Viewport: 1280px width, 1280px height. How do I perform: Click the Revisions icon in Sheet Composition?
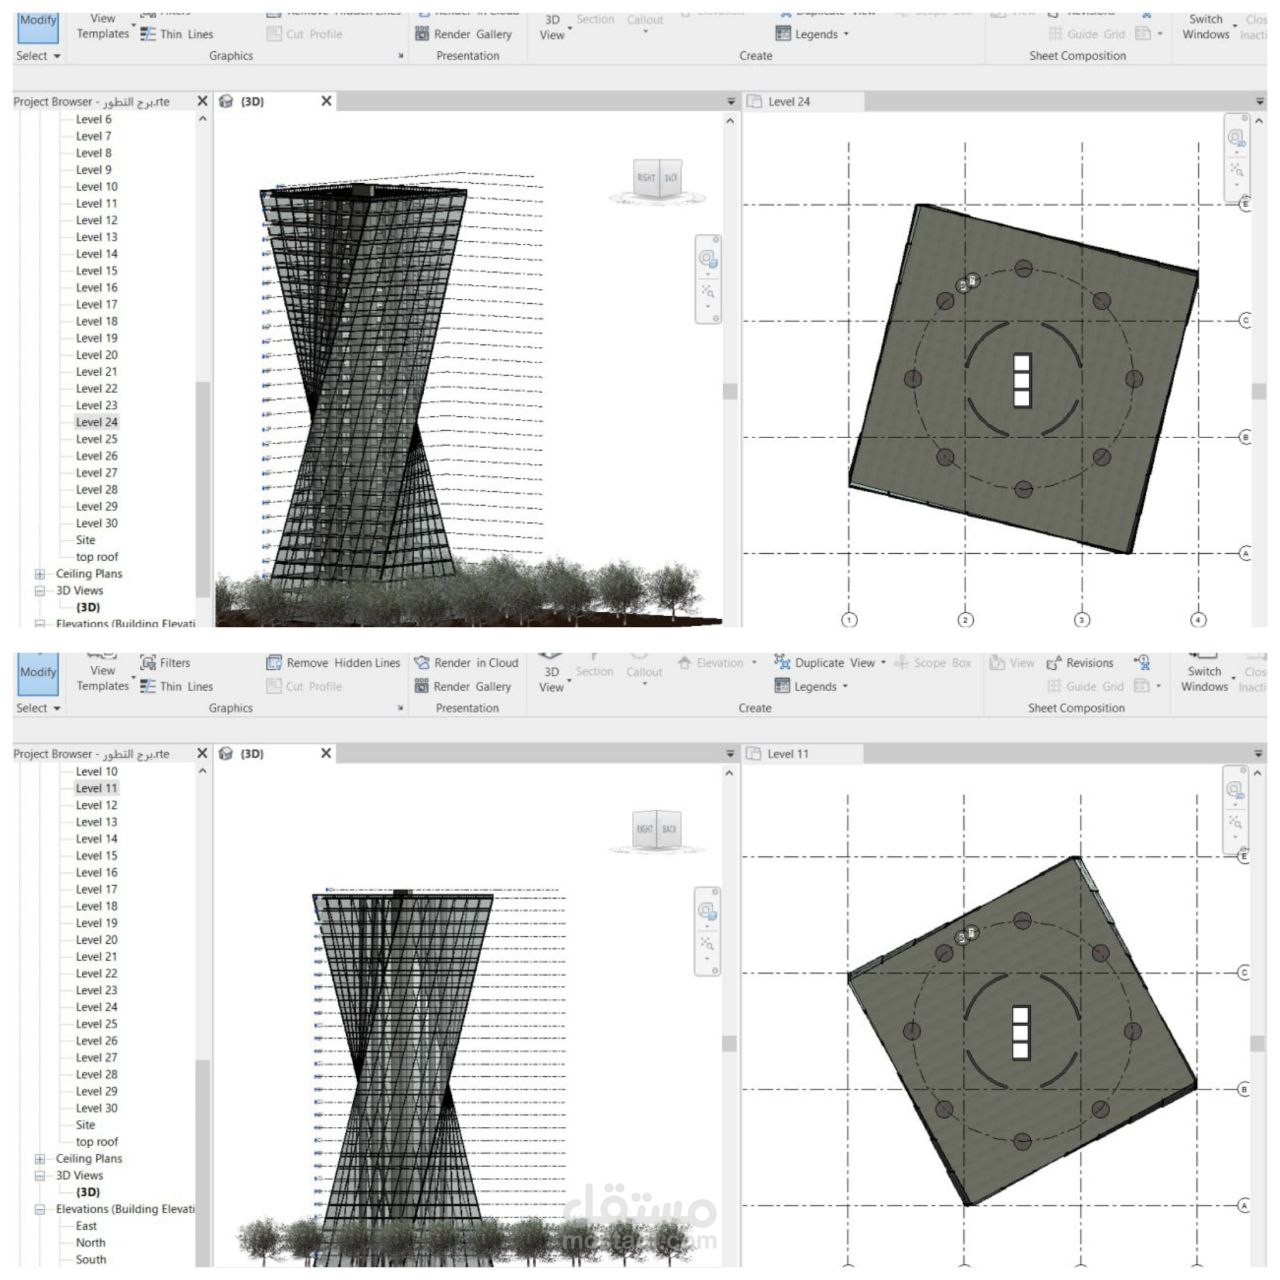[1053, 663]
